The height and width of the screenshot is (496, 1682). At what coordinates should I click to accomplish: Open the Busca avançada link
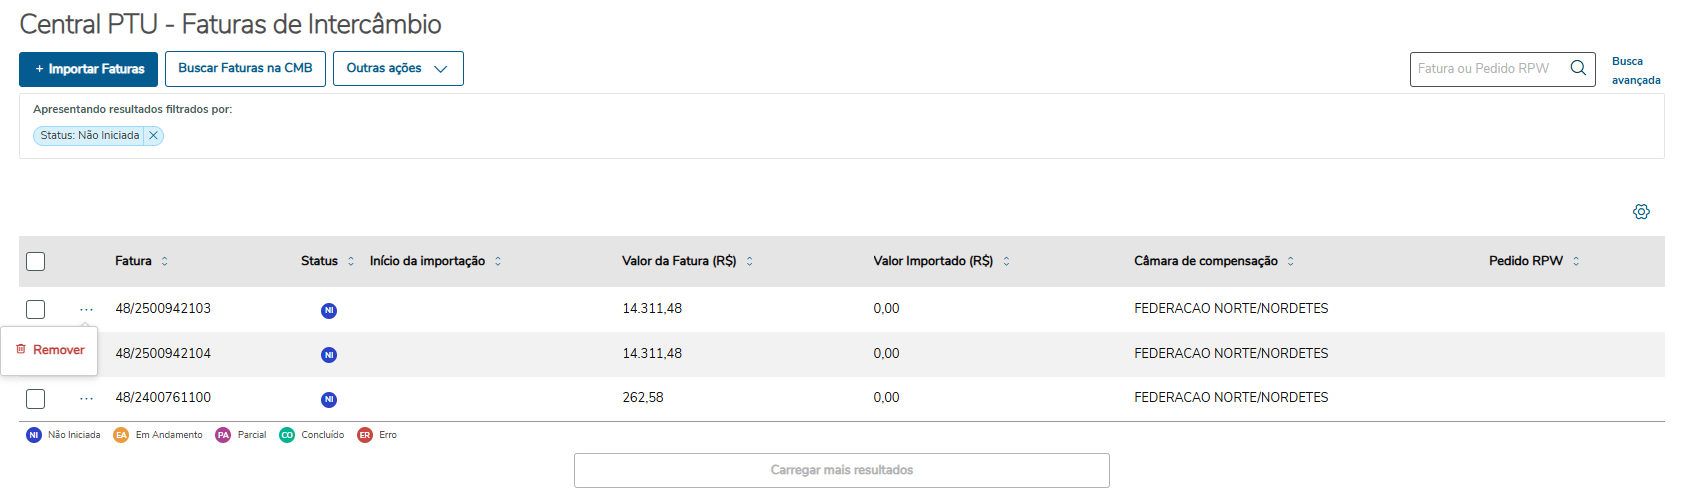(1635, 71)
